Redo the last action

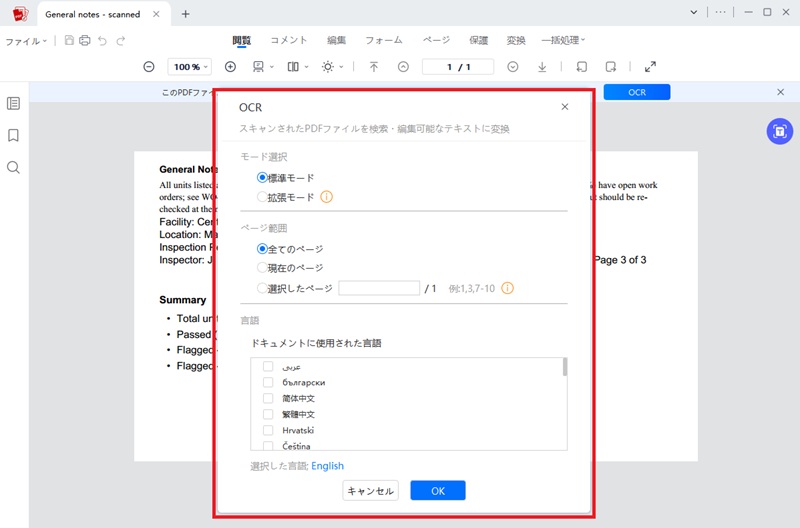click(121, 41)
